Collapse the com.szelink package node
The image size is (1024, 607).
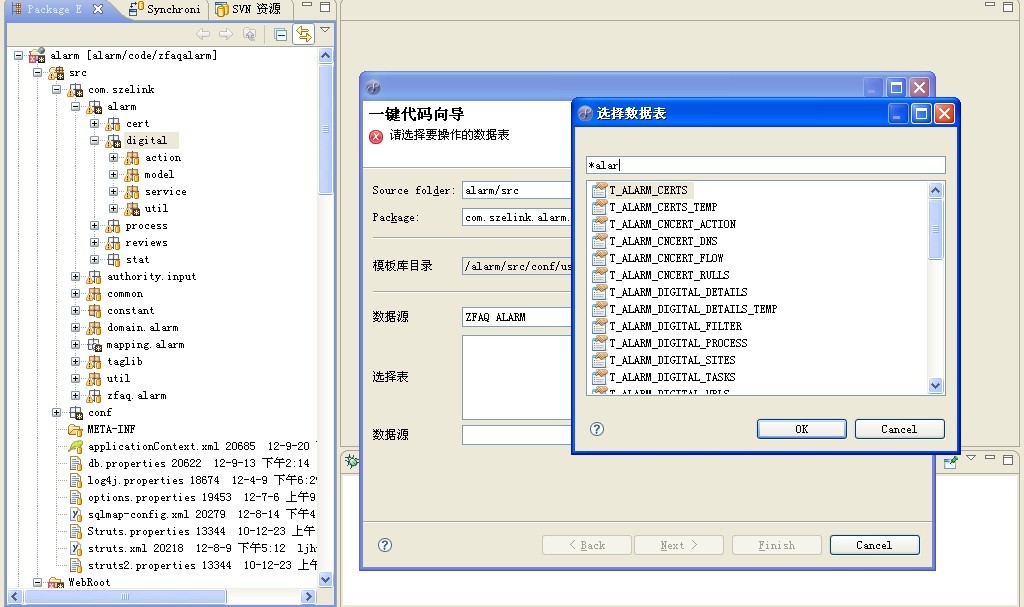click(x=56, y=90)
